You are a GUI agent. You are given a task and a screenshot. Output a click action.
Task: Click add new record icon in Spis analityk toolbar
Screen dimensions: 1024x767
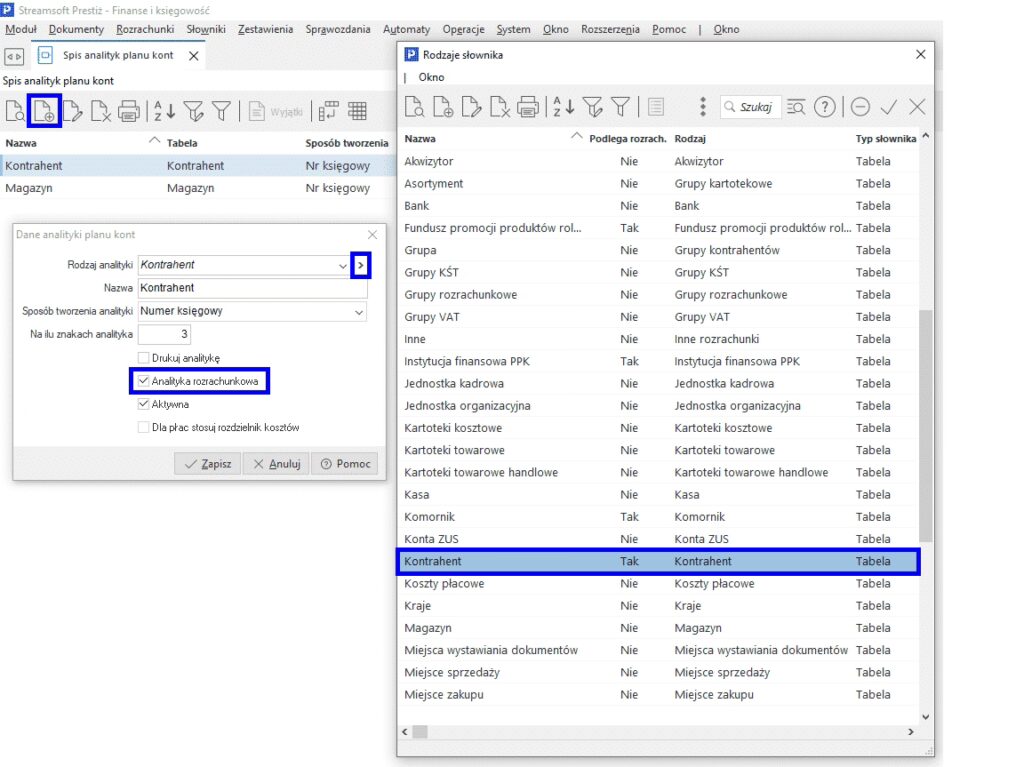pos(44,111)
